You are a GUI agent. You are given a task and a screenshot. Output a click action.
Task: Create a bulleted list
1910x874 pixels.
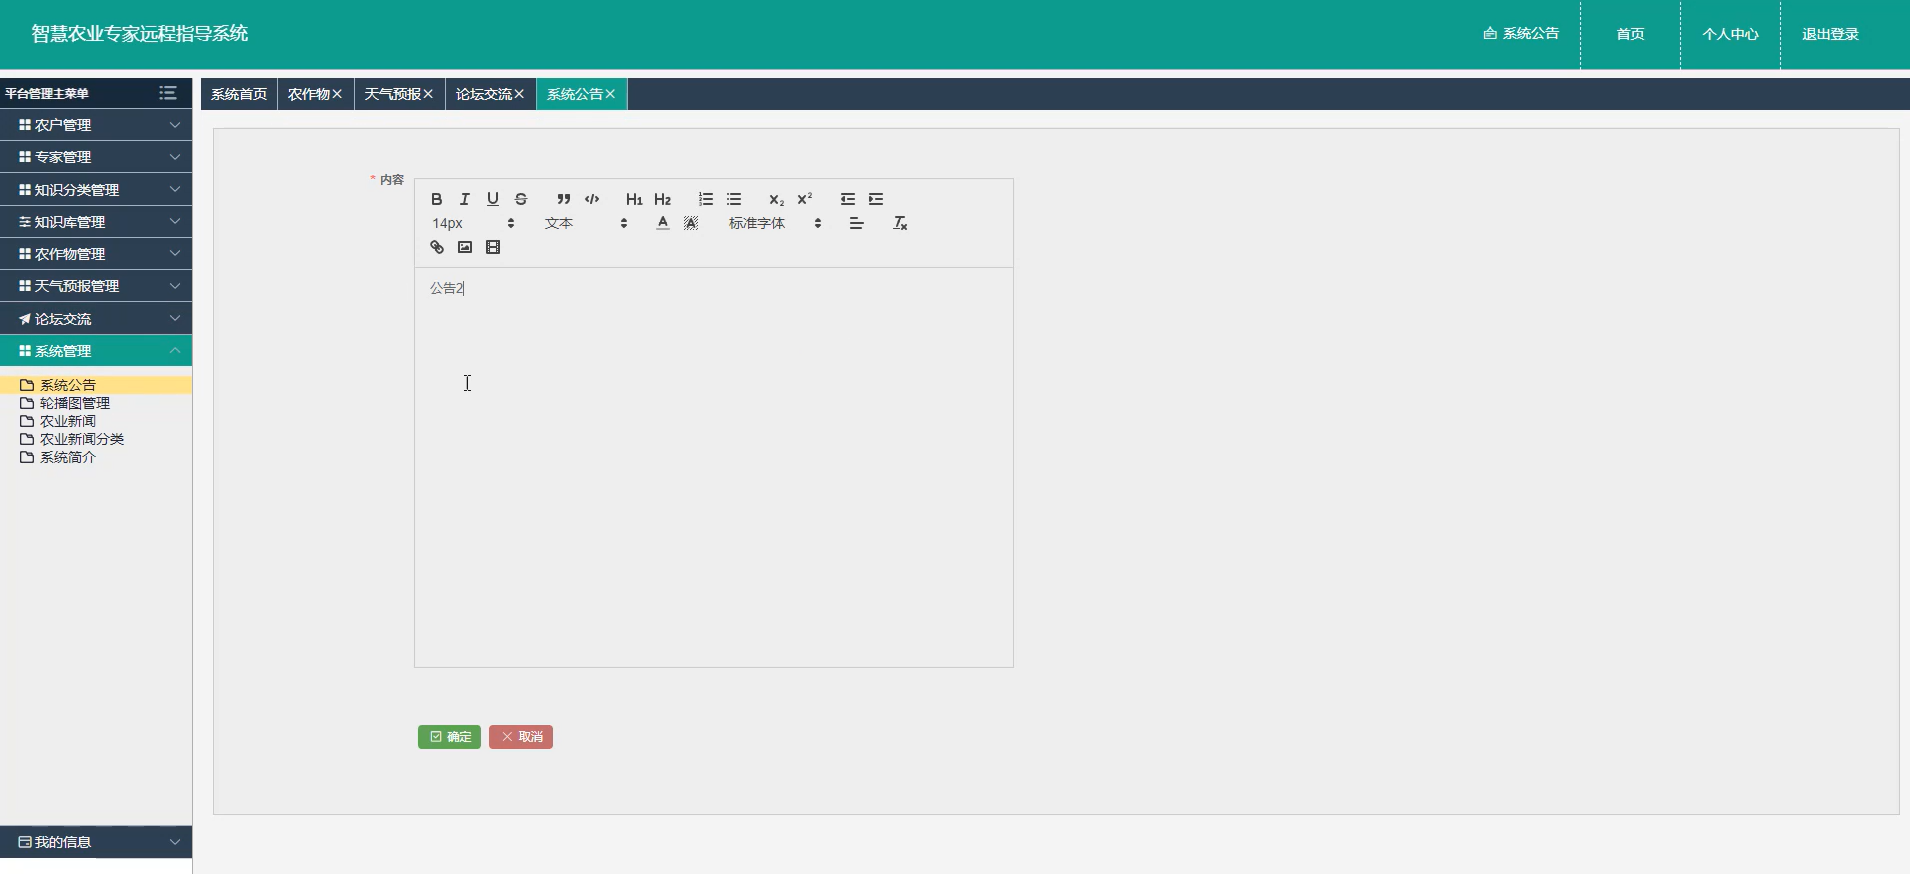point(734,199)
